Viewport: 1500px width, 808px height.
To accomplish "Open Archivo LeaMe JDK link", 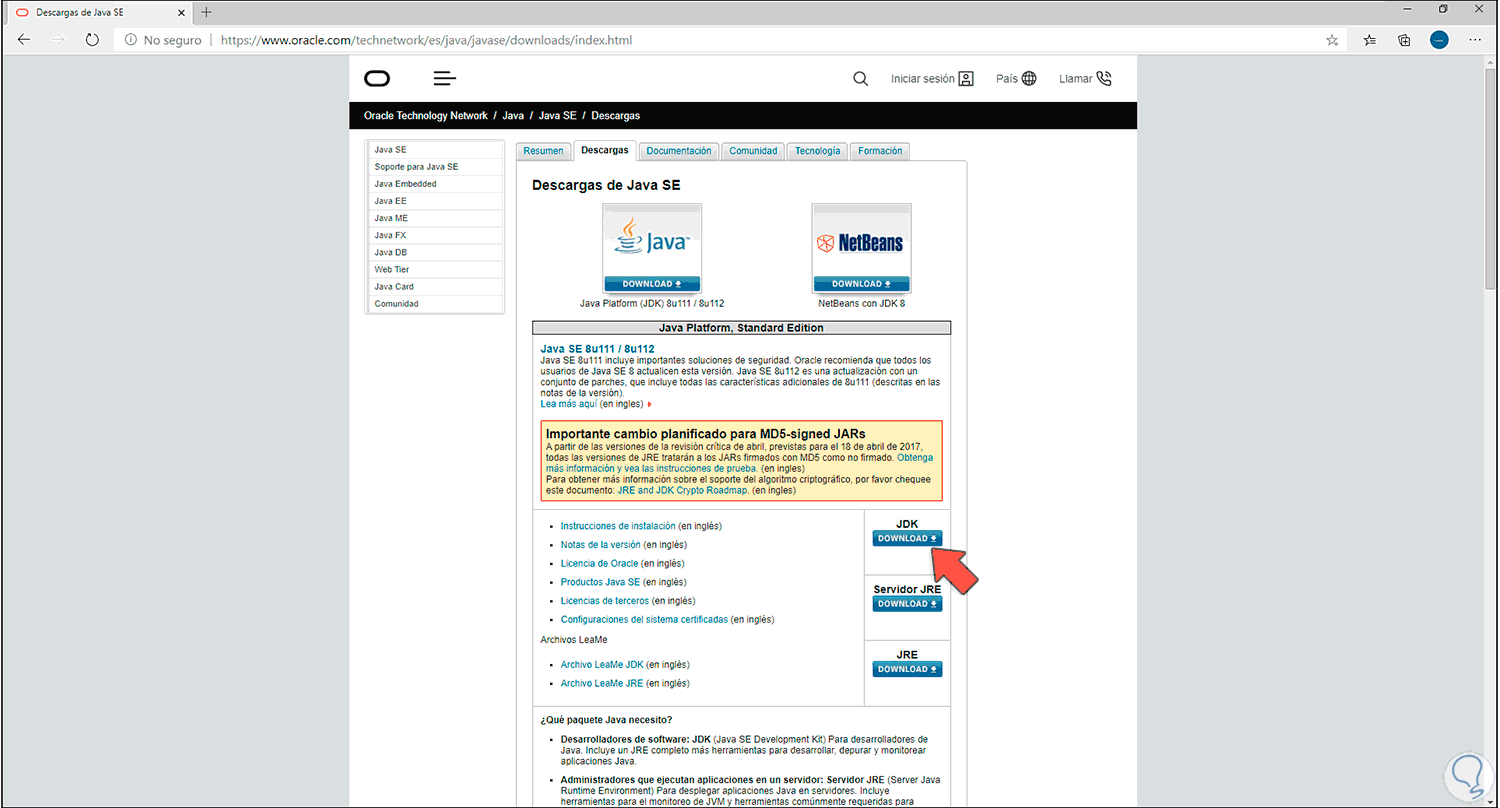I will point(602,665).
